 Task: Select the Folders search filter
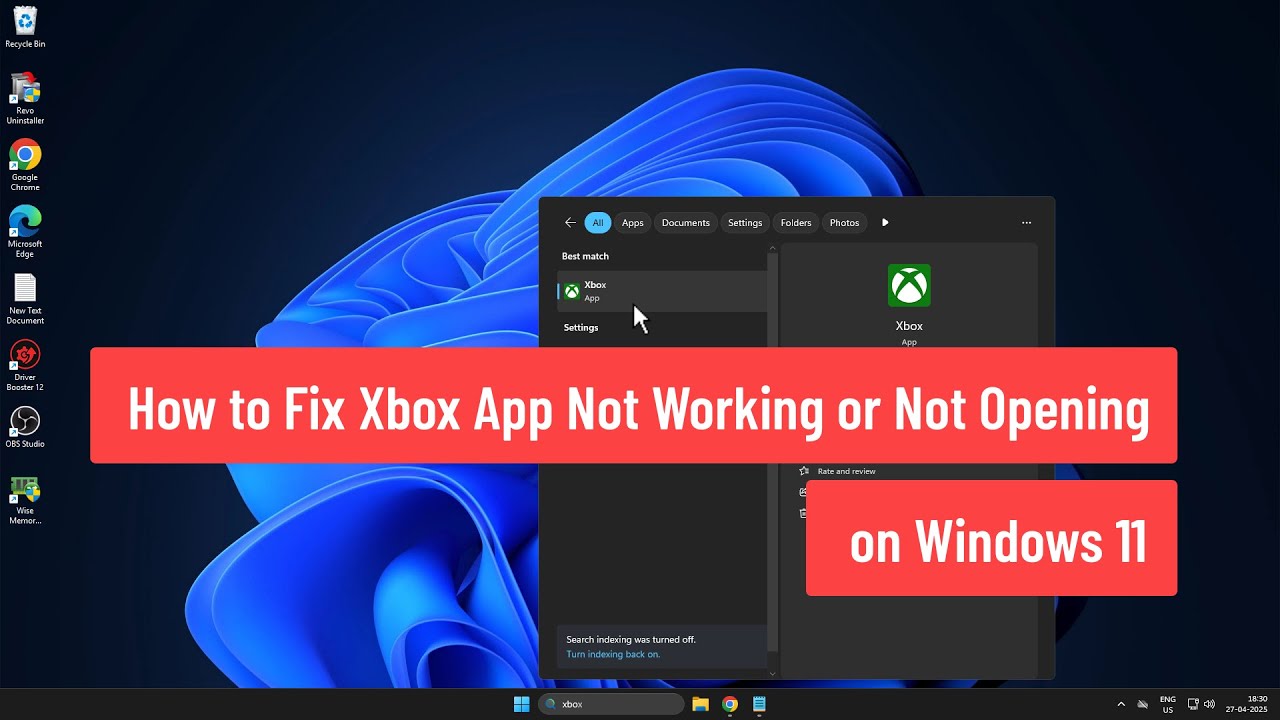[x=796, y=223]
